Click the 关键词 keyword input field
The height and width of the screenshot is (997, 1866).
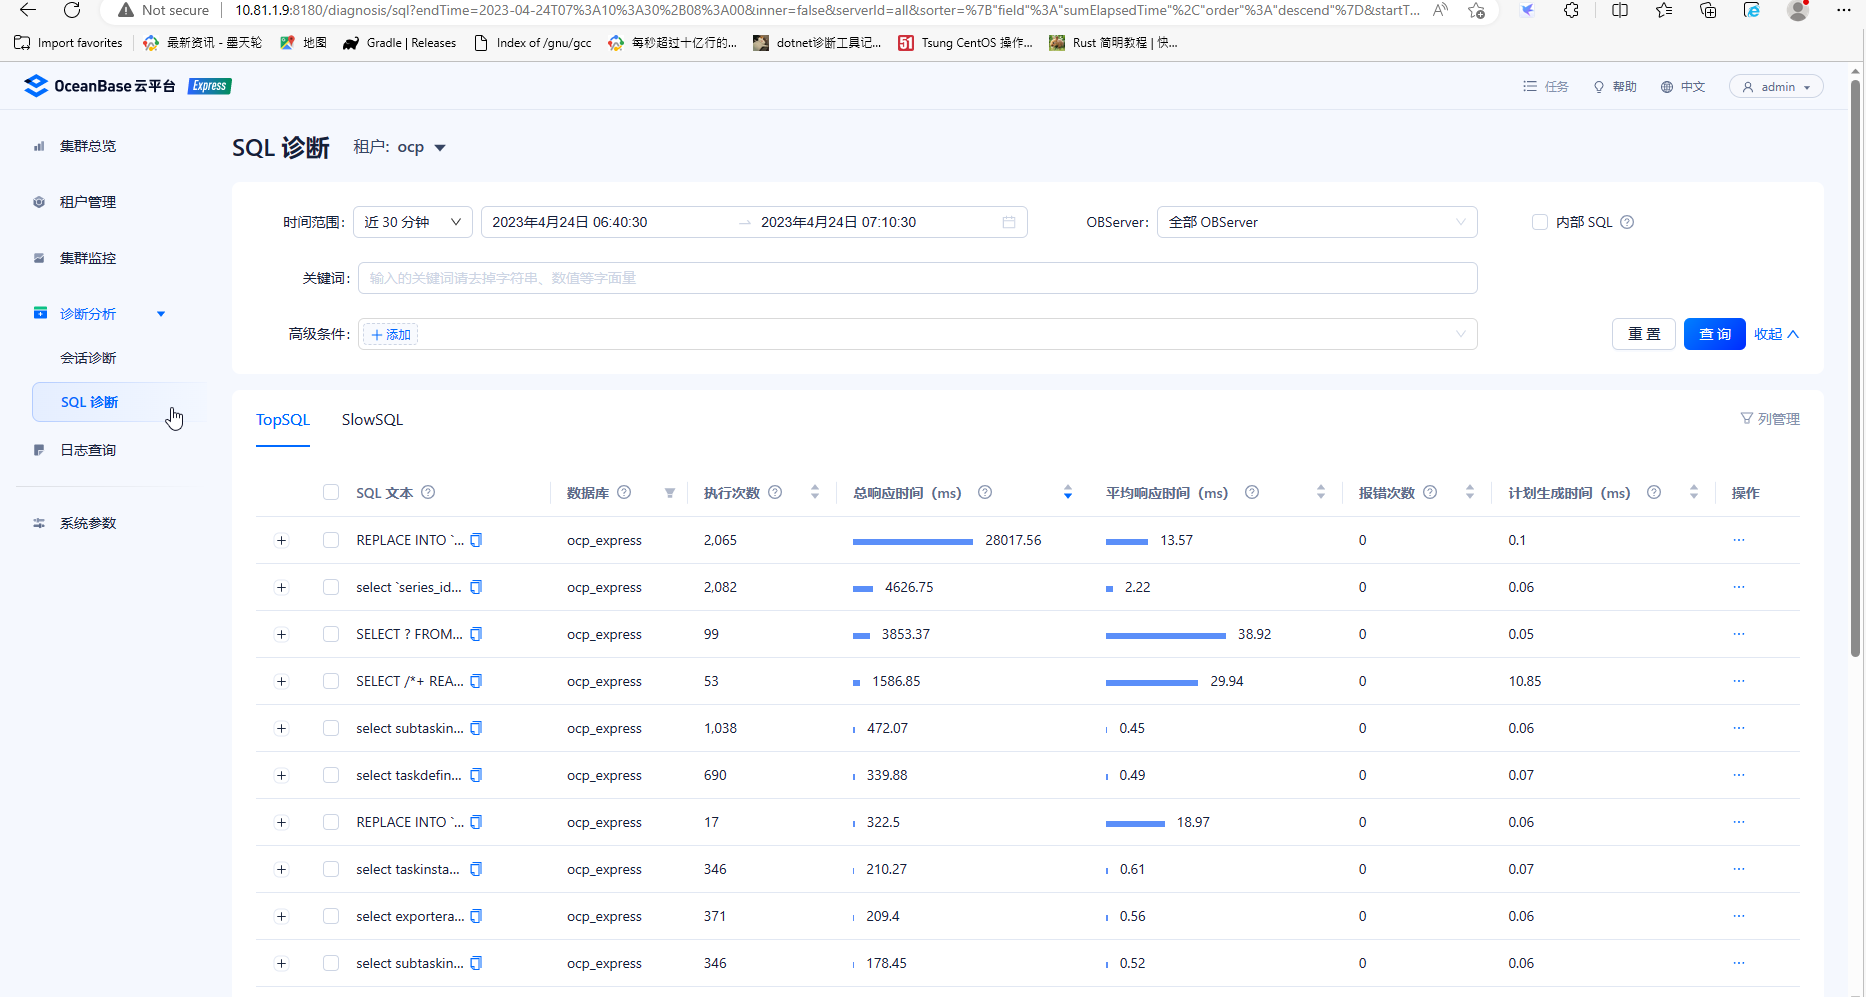(917, 278)
